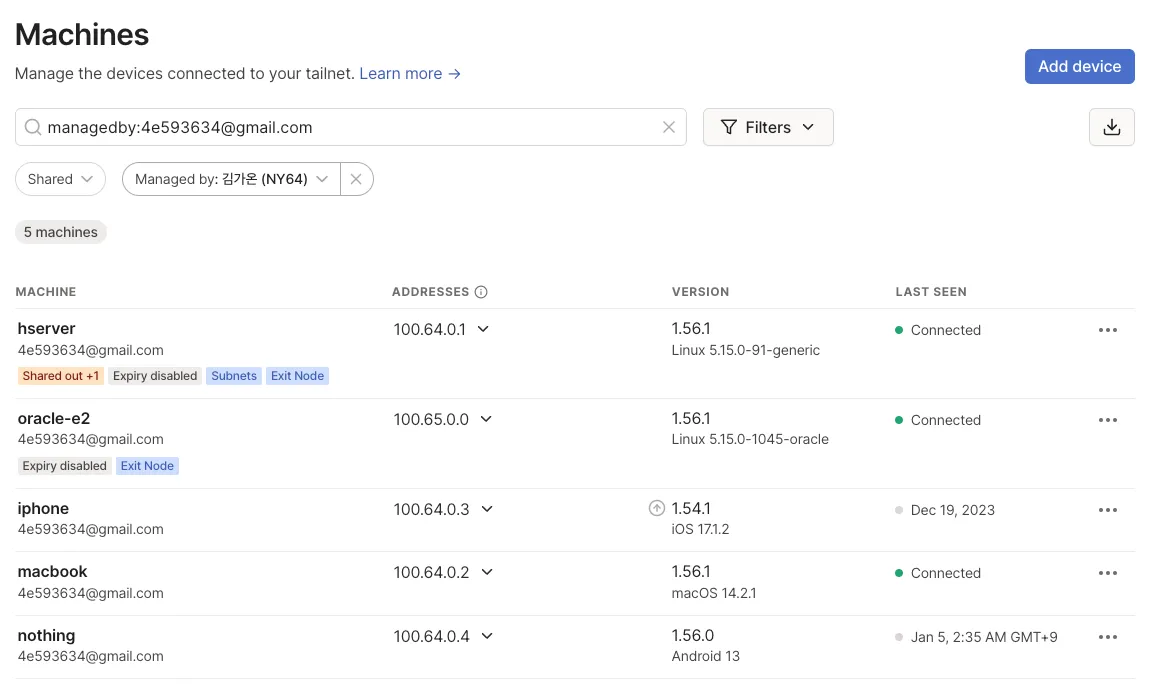Expand the address list for 100.65.0.0

tap(486, 419)
